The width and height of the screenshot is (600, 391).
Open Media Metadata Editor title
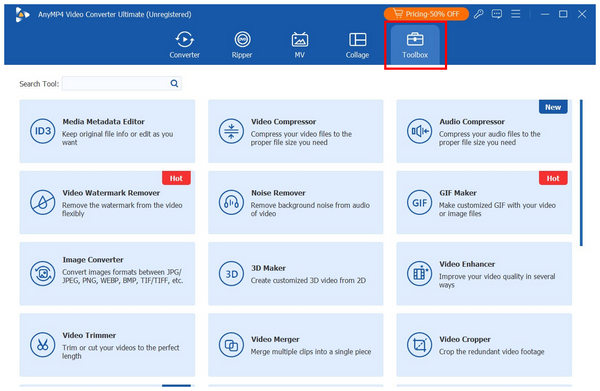pyautogui.click(x=103, y=122)
